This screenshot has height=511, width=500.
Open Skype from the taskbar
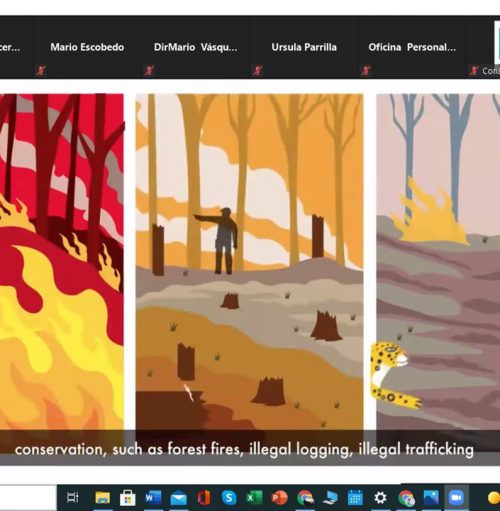[229, 498]
